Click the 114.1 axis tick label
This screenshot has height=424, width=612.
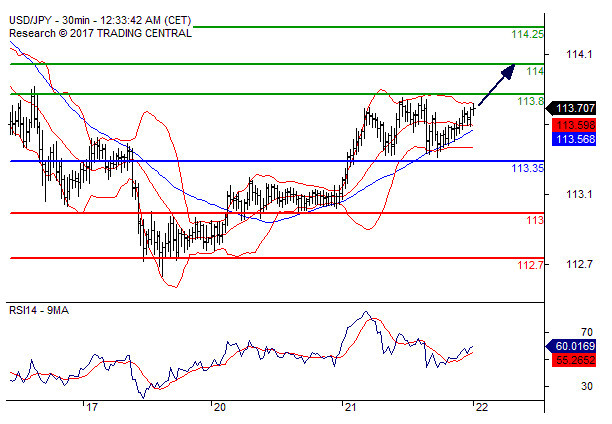click(579, 54)
